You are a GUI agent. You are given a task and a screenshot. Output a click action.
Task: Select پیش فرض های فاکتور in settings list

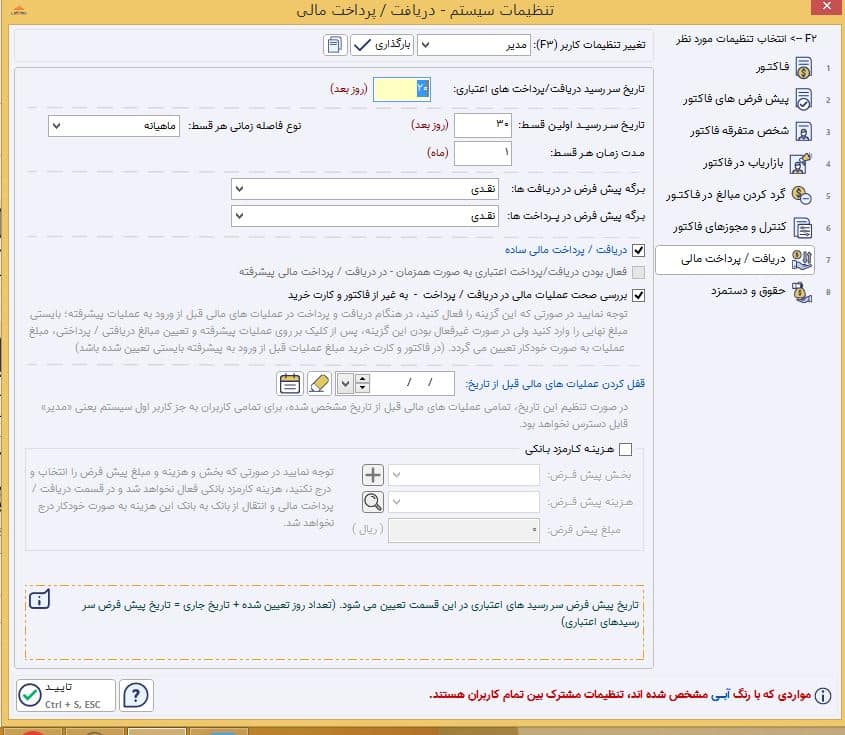pyautogui.click(x=735, y=100)
